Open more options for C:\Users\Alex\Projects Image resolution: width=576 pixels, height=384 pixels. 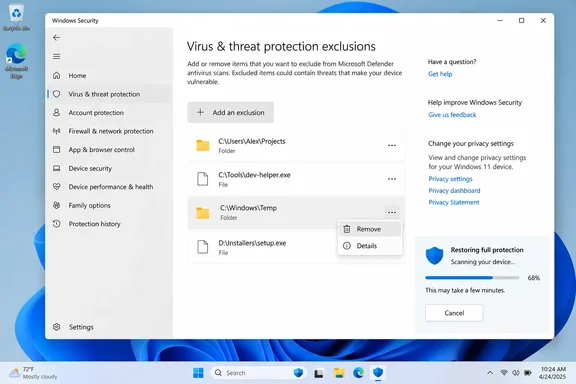(392, 146)
